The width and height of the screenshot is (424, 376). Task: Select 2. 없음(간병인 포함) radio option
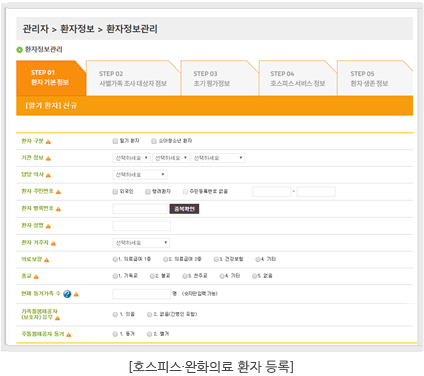pos(149,314)
